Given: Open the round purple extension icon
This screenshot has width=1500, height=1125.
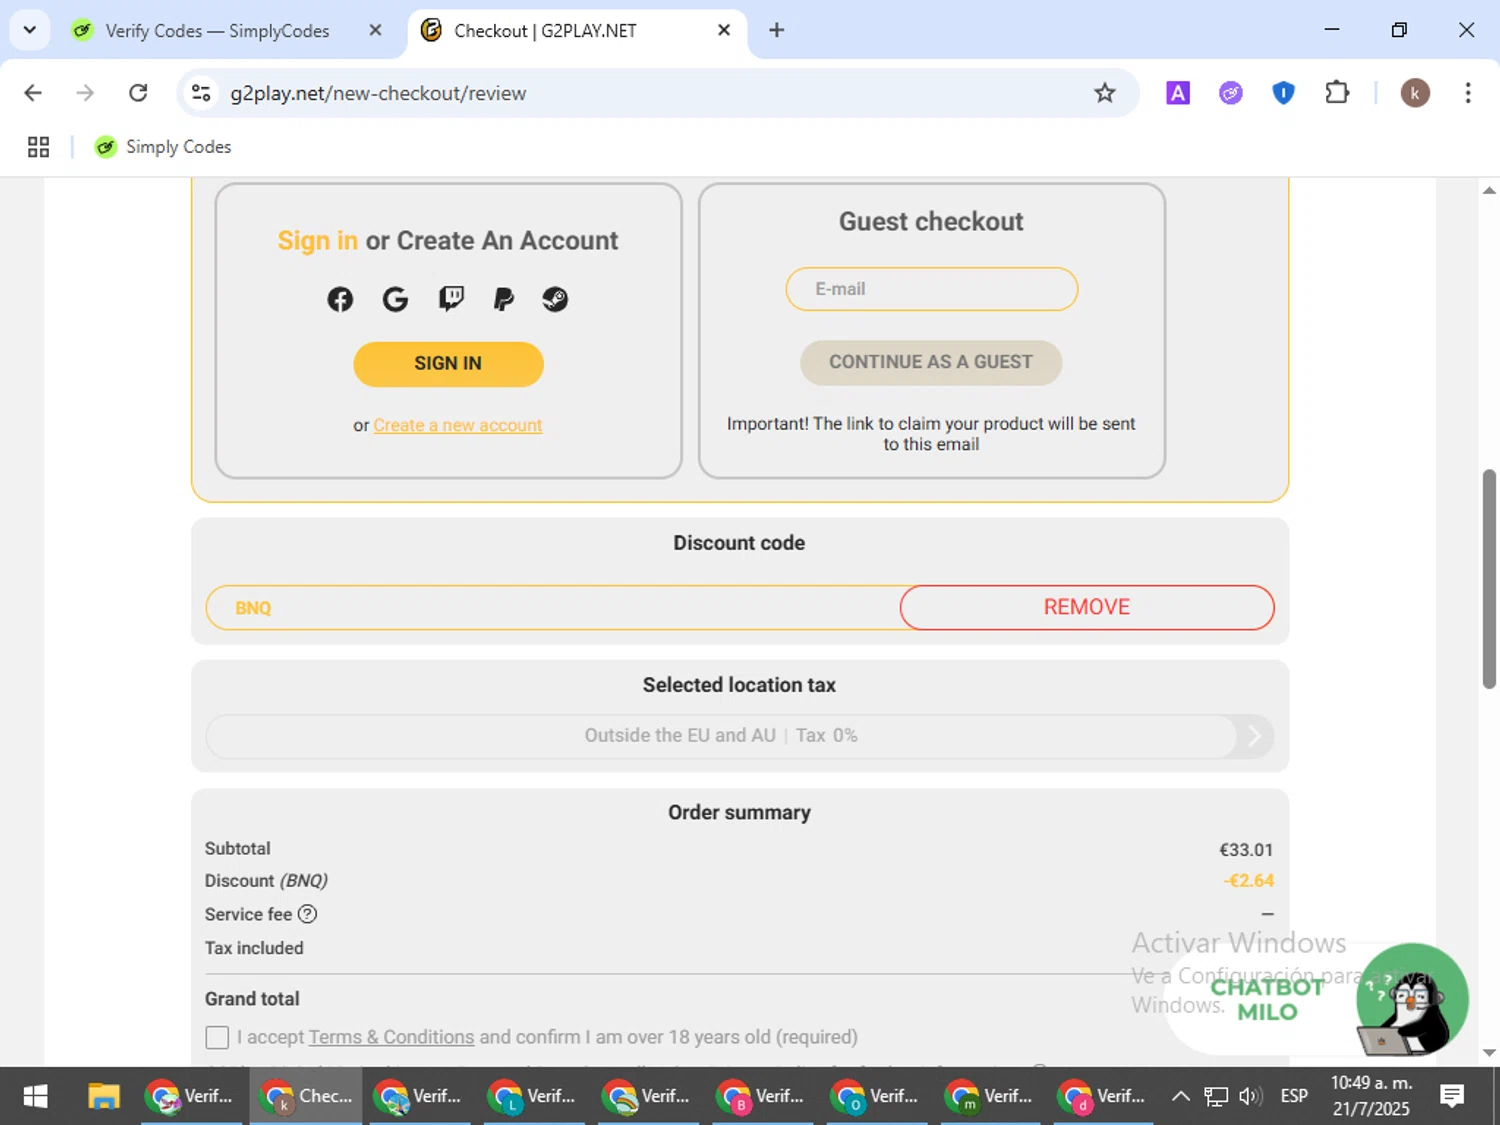Looking at the screenshot, I should tap(1231, 93).
